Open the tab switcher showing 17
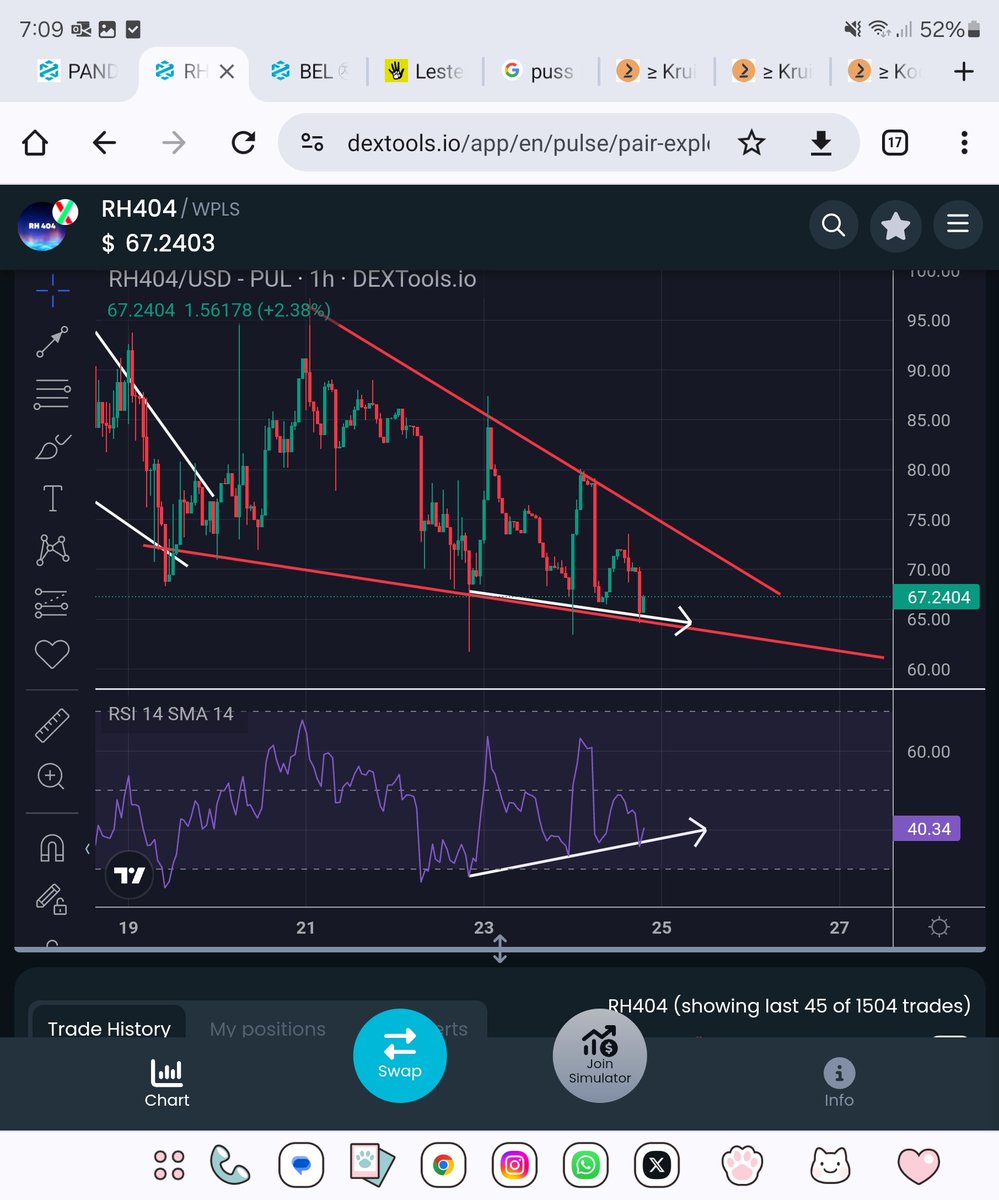The height and width of the screenshot is (1200, 999). 895,143
